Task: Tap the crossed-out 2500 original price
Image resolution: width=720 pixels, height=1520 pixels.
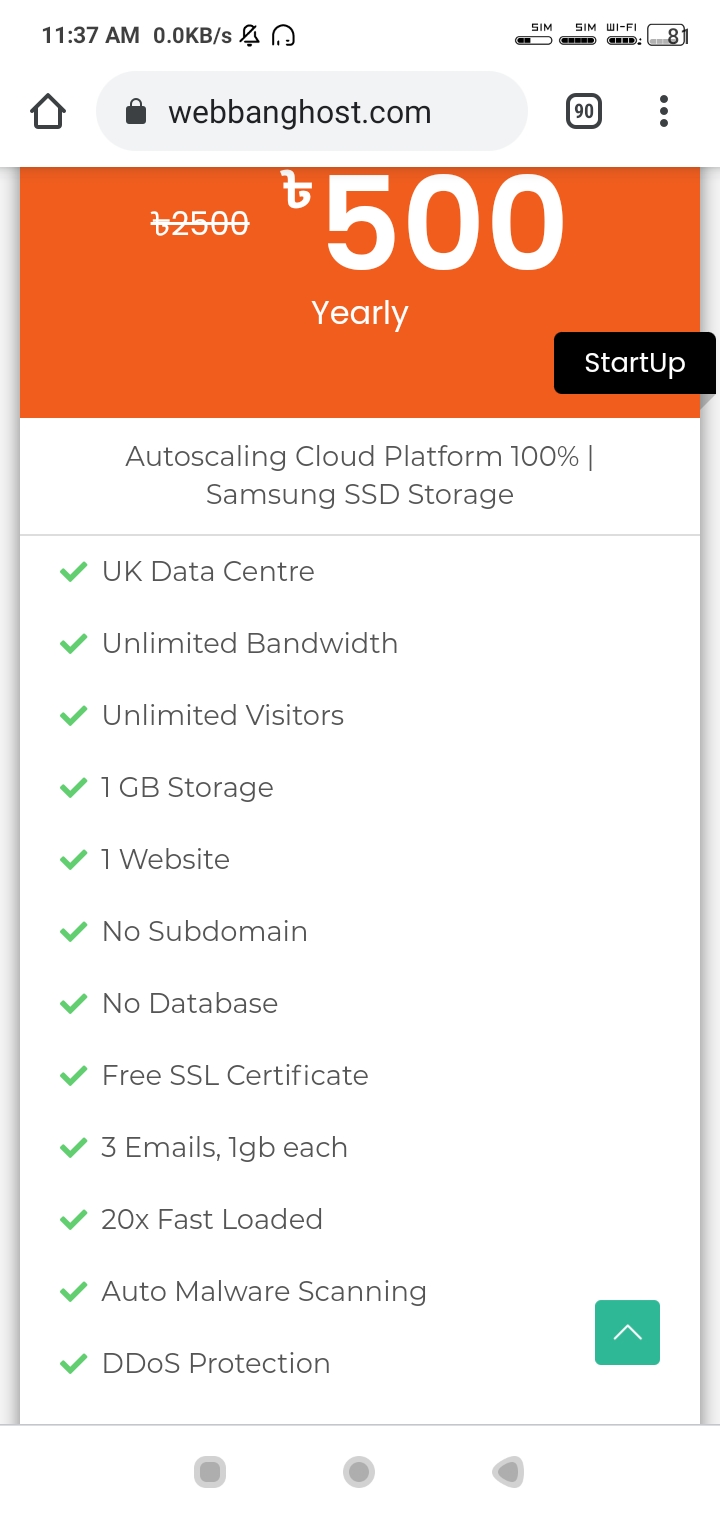Action: point(200,224)
